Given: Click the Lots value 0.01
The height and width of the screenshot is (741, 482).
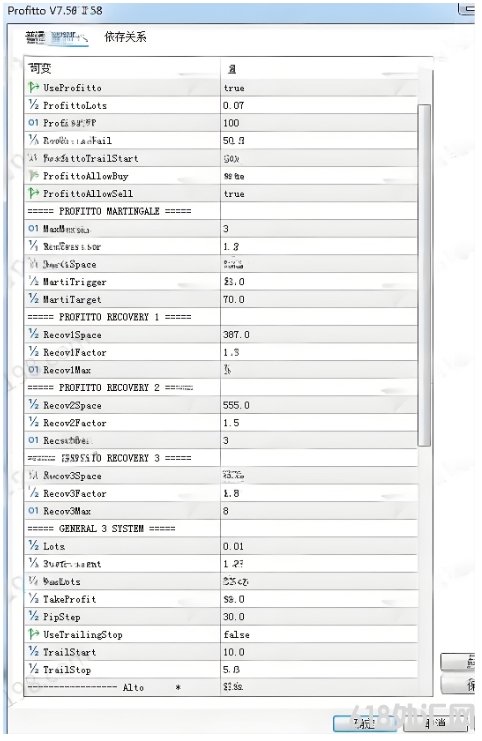Looking at the screenshot, I should 233,546.
